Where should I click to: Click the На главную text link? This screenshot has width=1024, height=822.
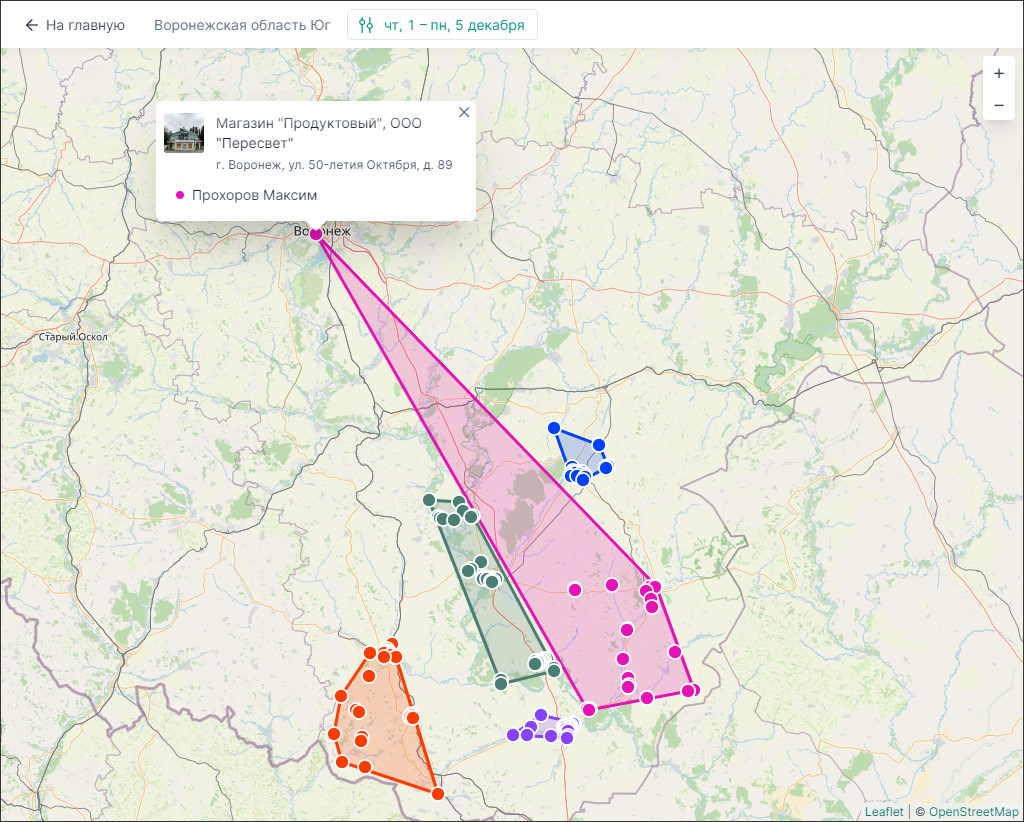click(85, 25)
